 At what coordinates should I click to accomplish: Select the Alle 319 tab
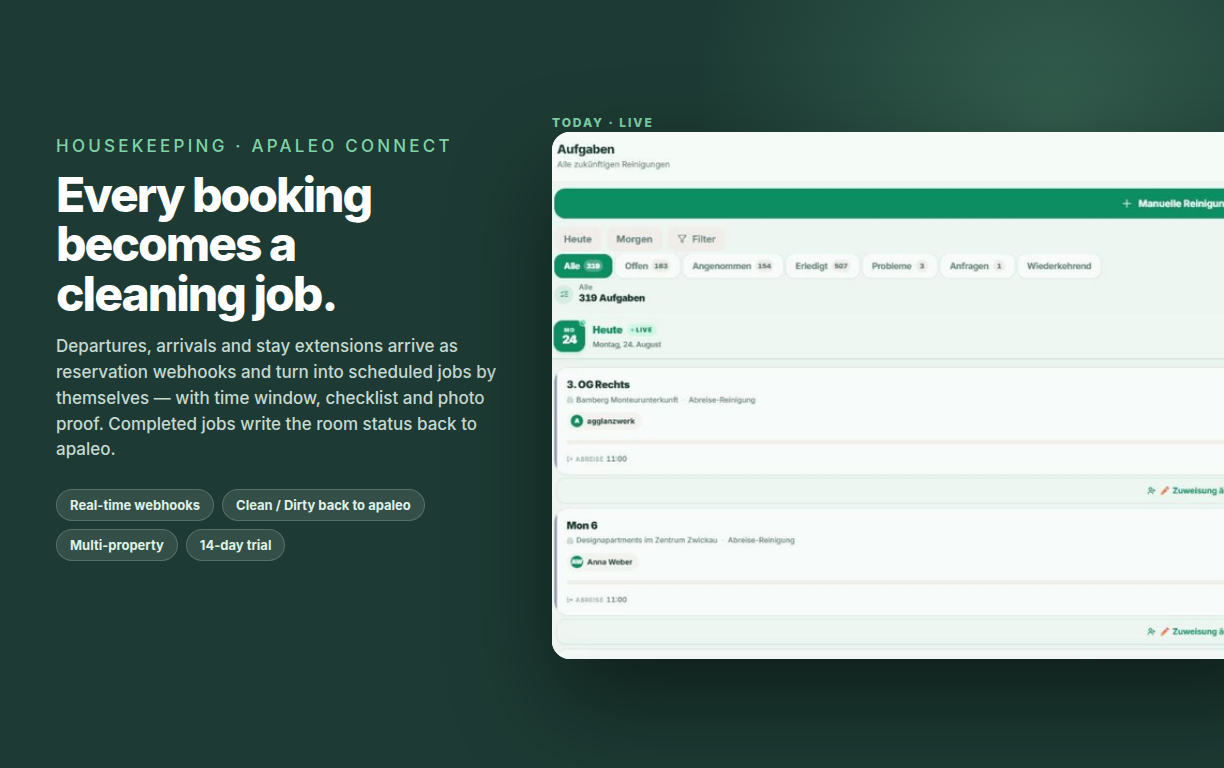pyautogui.click(x=583, y=266)
